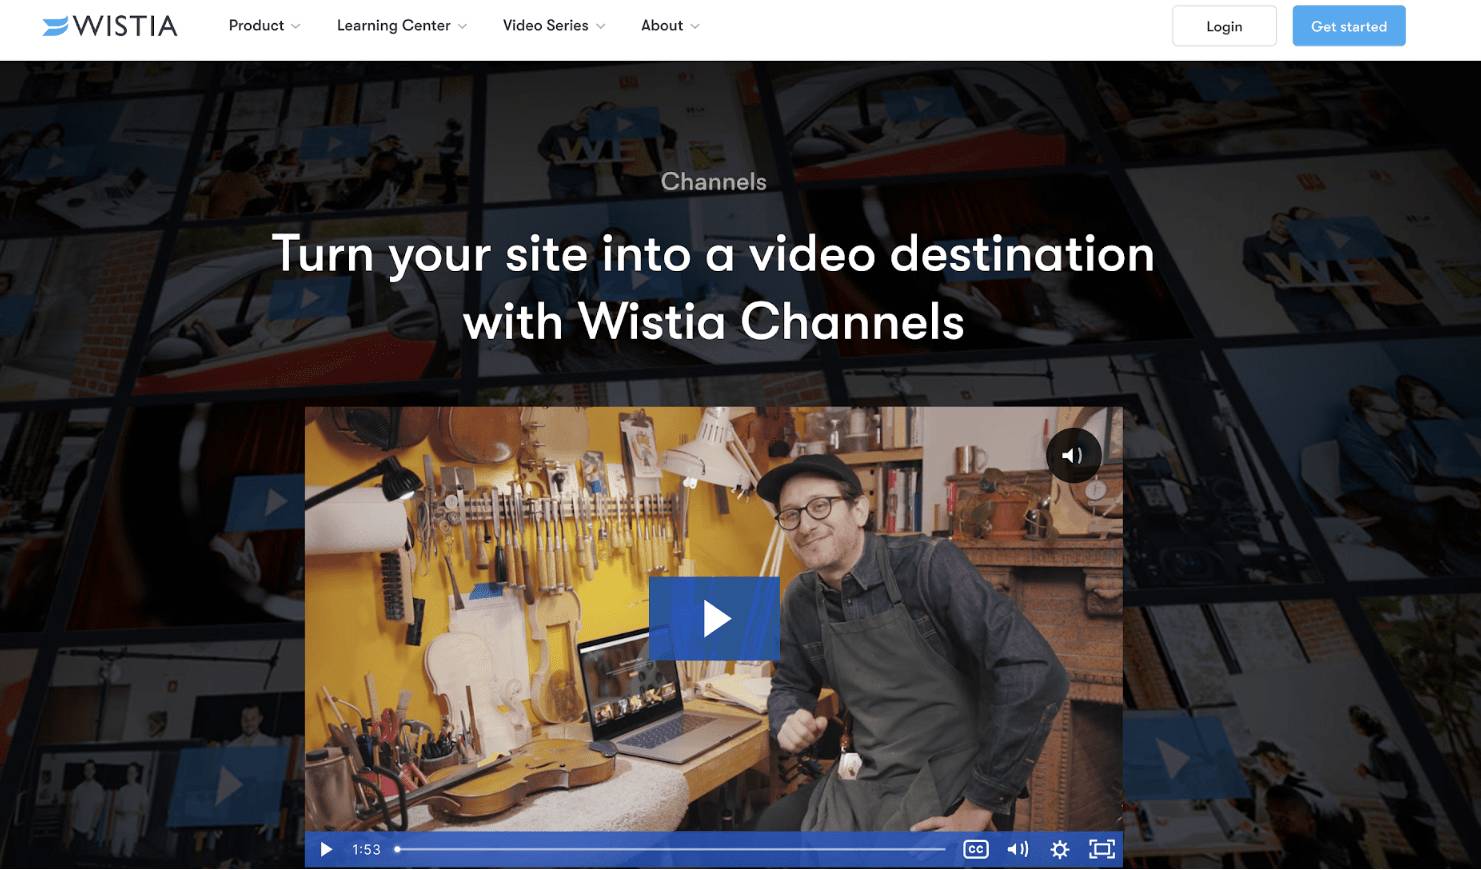Screen dimensions: 1481x870
Task: Click the Get started button
Action: point(1348,26)
